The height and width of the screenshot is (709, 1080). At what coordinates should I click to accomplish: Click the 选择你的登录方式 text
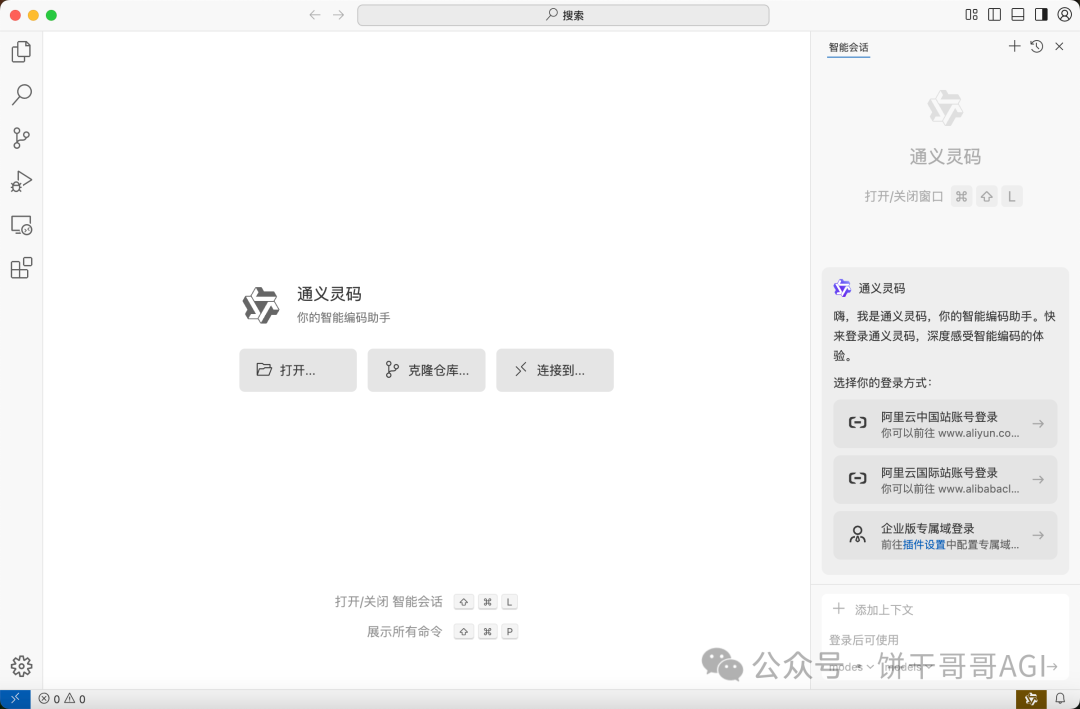(882, 382)
